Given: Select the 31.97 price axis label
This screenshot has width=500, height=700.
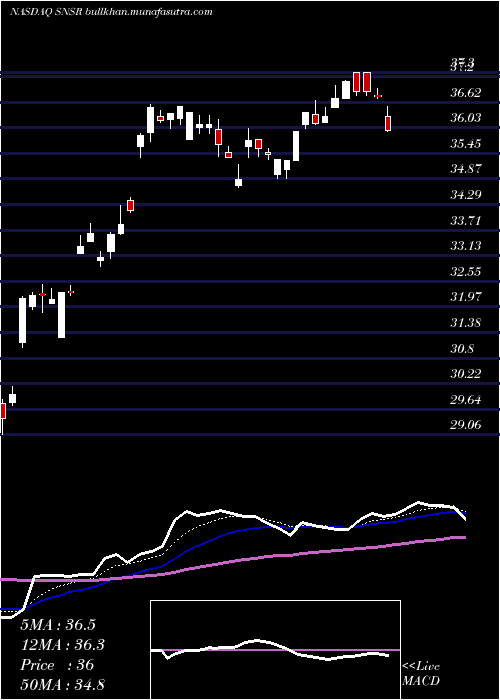Looking at the screenshot, I should point(466,297).
